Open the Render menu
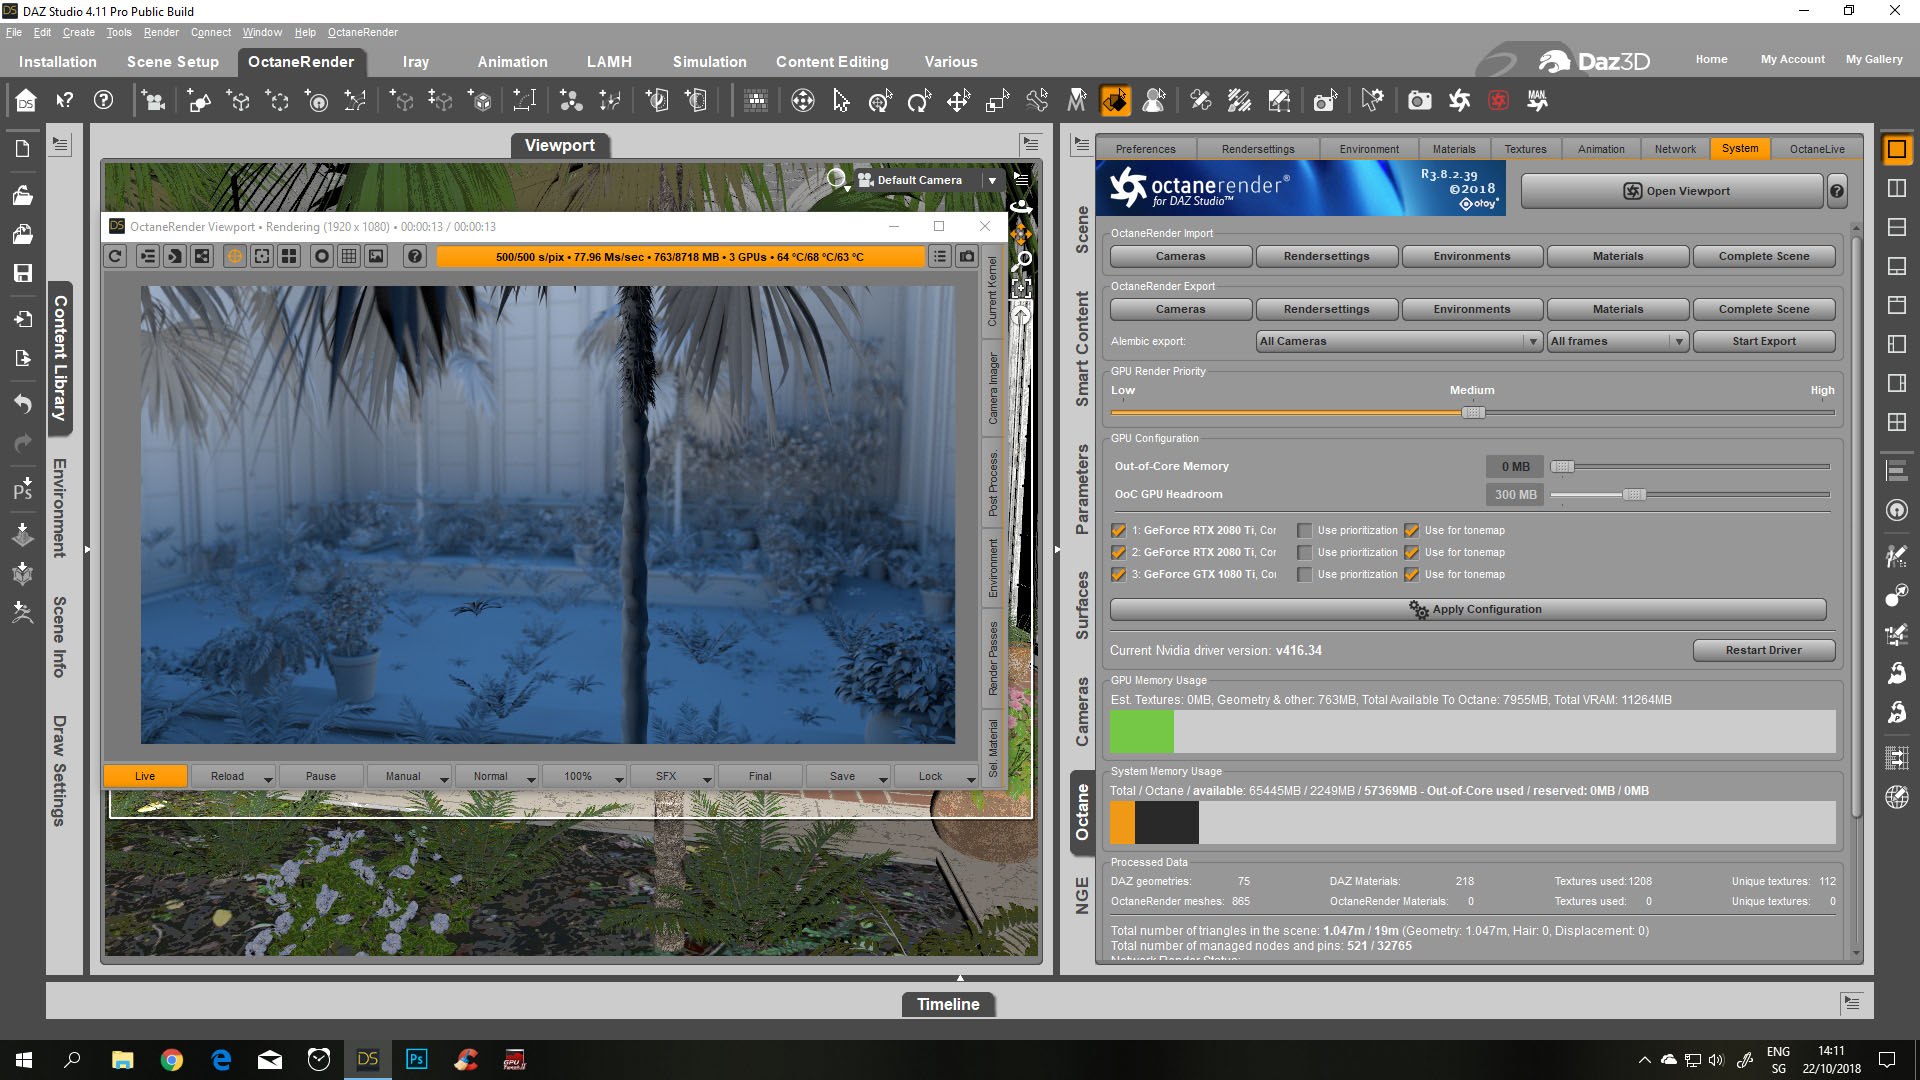The width and height of the screenshot is (1920, 1080). pos(160,32)
